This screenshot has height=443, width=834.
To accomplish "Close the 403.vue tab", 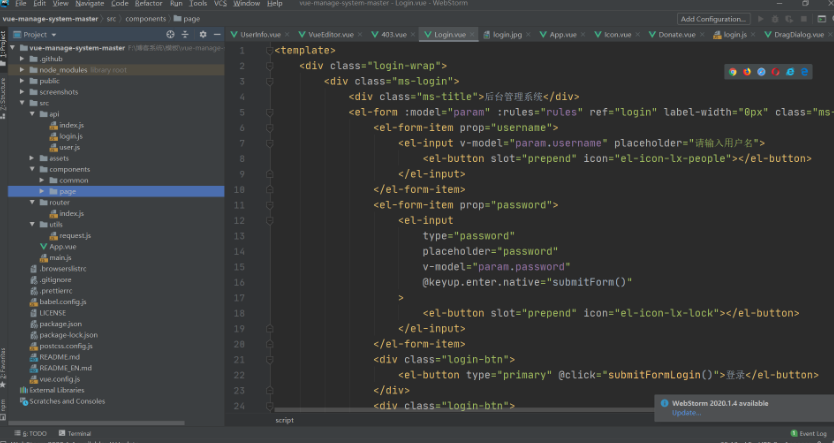I will pyautogui.click(x=413, y=35).
